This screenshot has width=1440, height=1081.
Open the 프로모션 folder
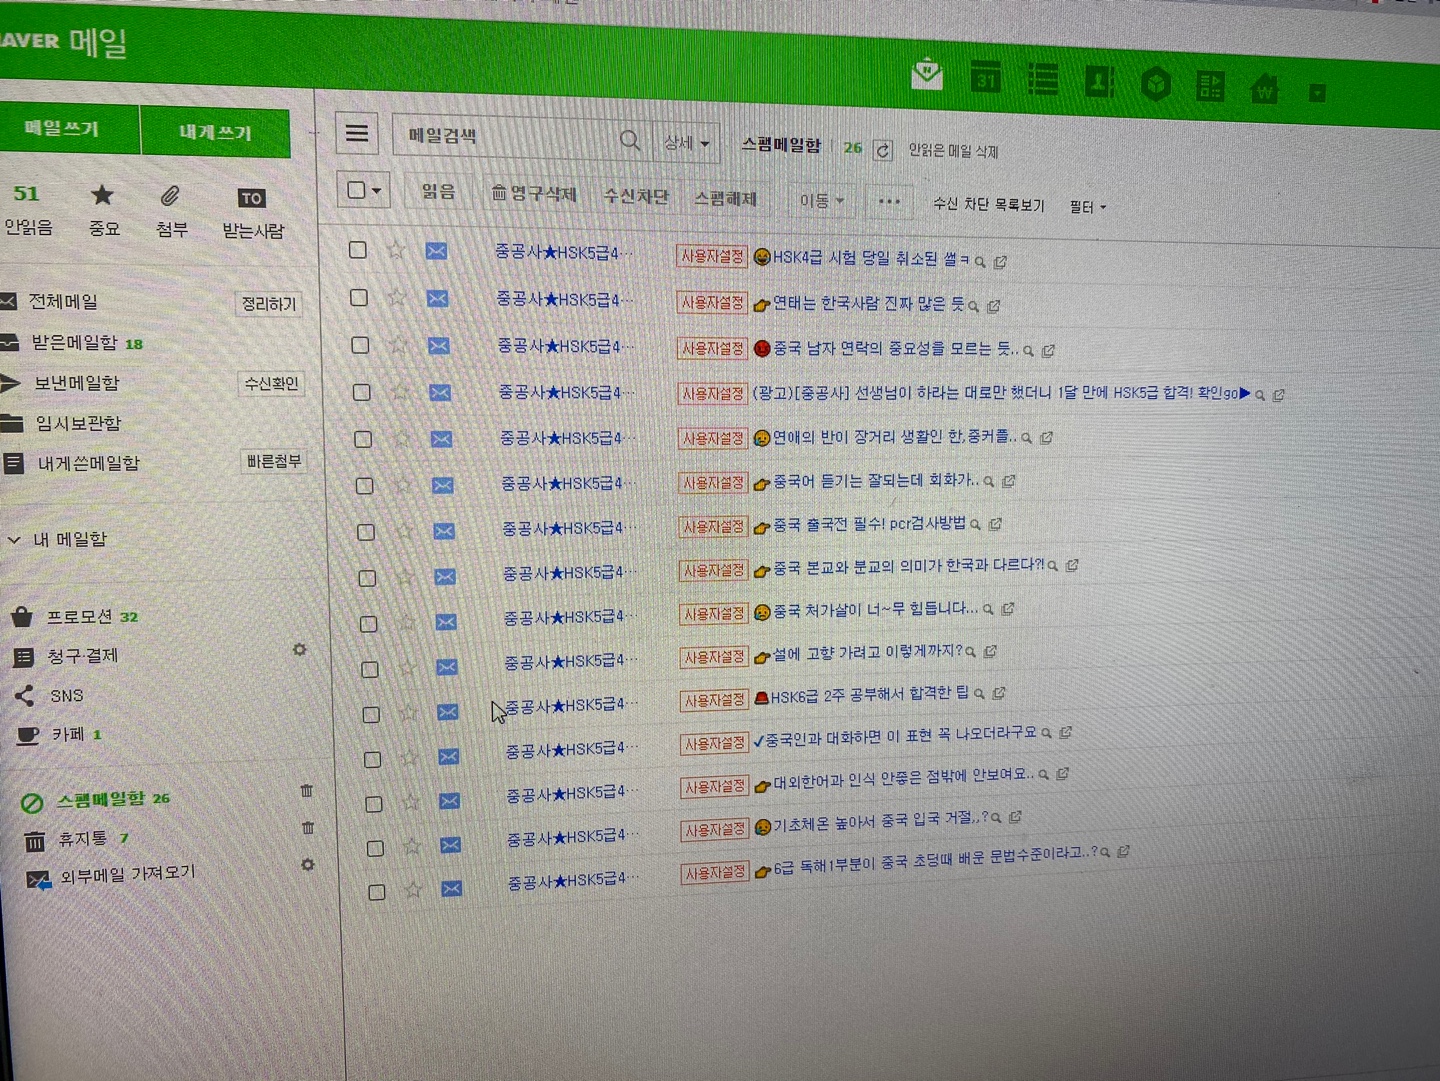coord(79,616)
